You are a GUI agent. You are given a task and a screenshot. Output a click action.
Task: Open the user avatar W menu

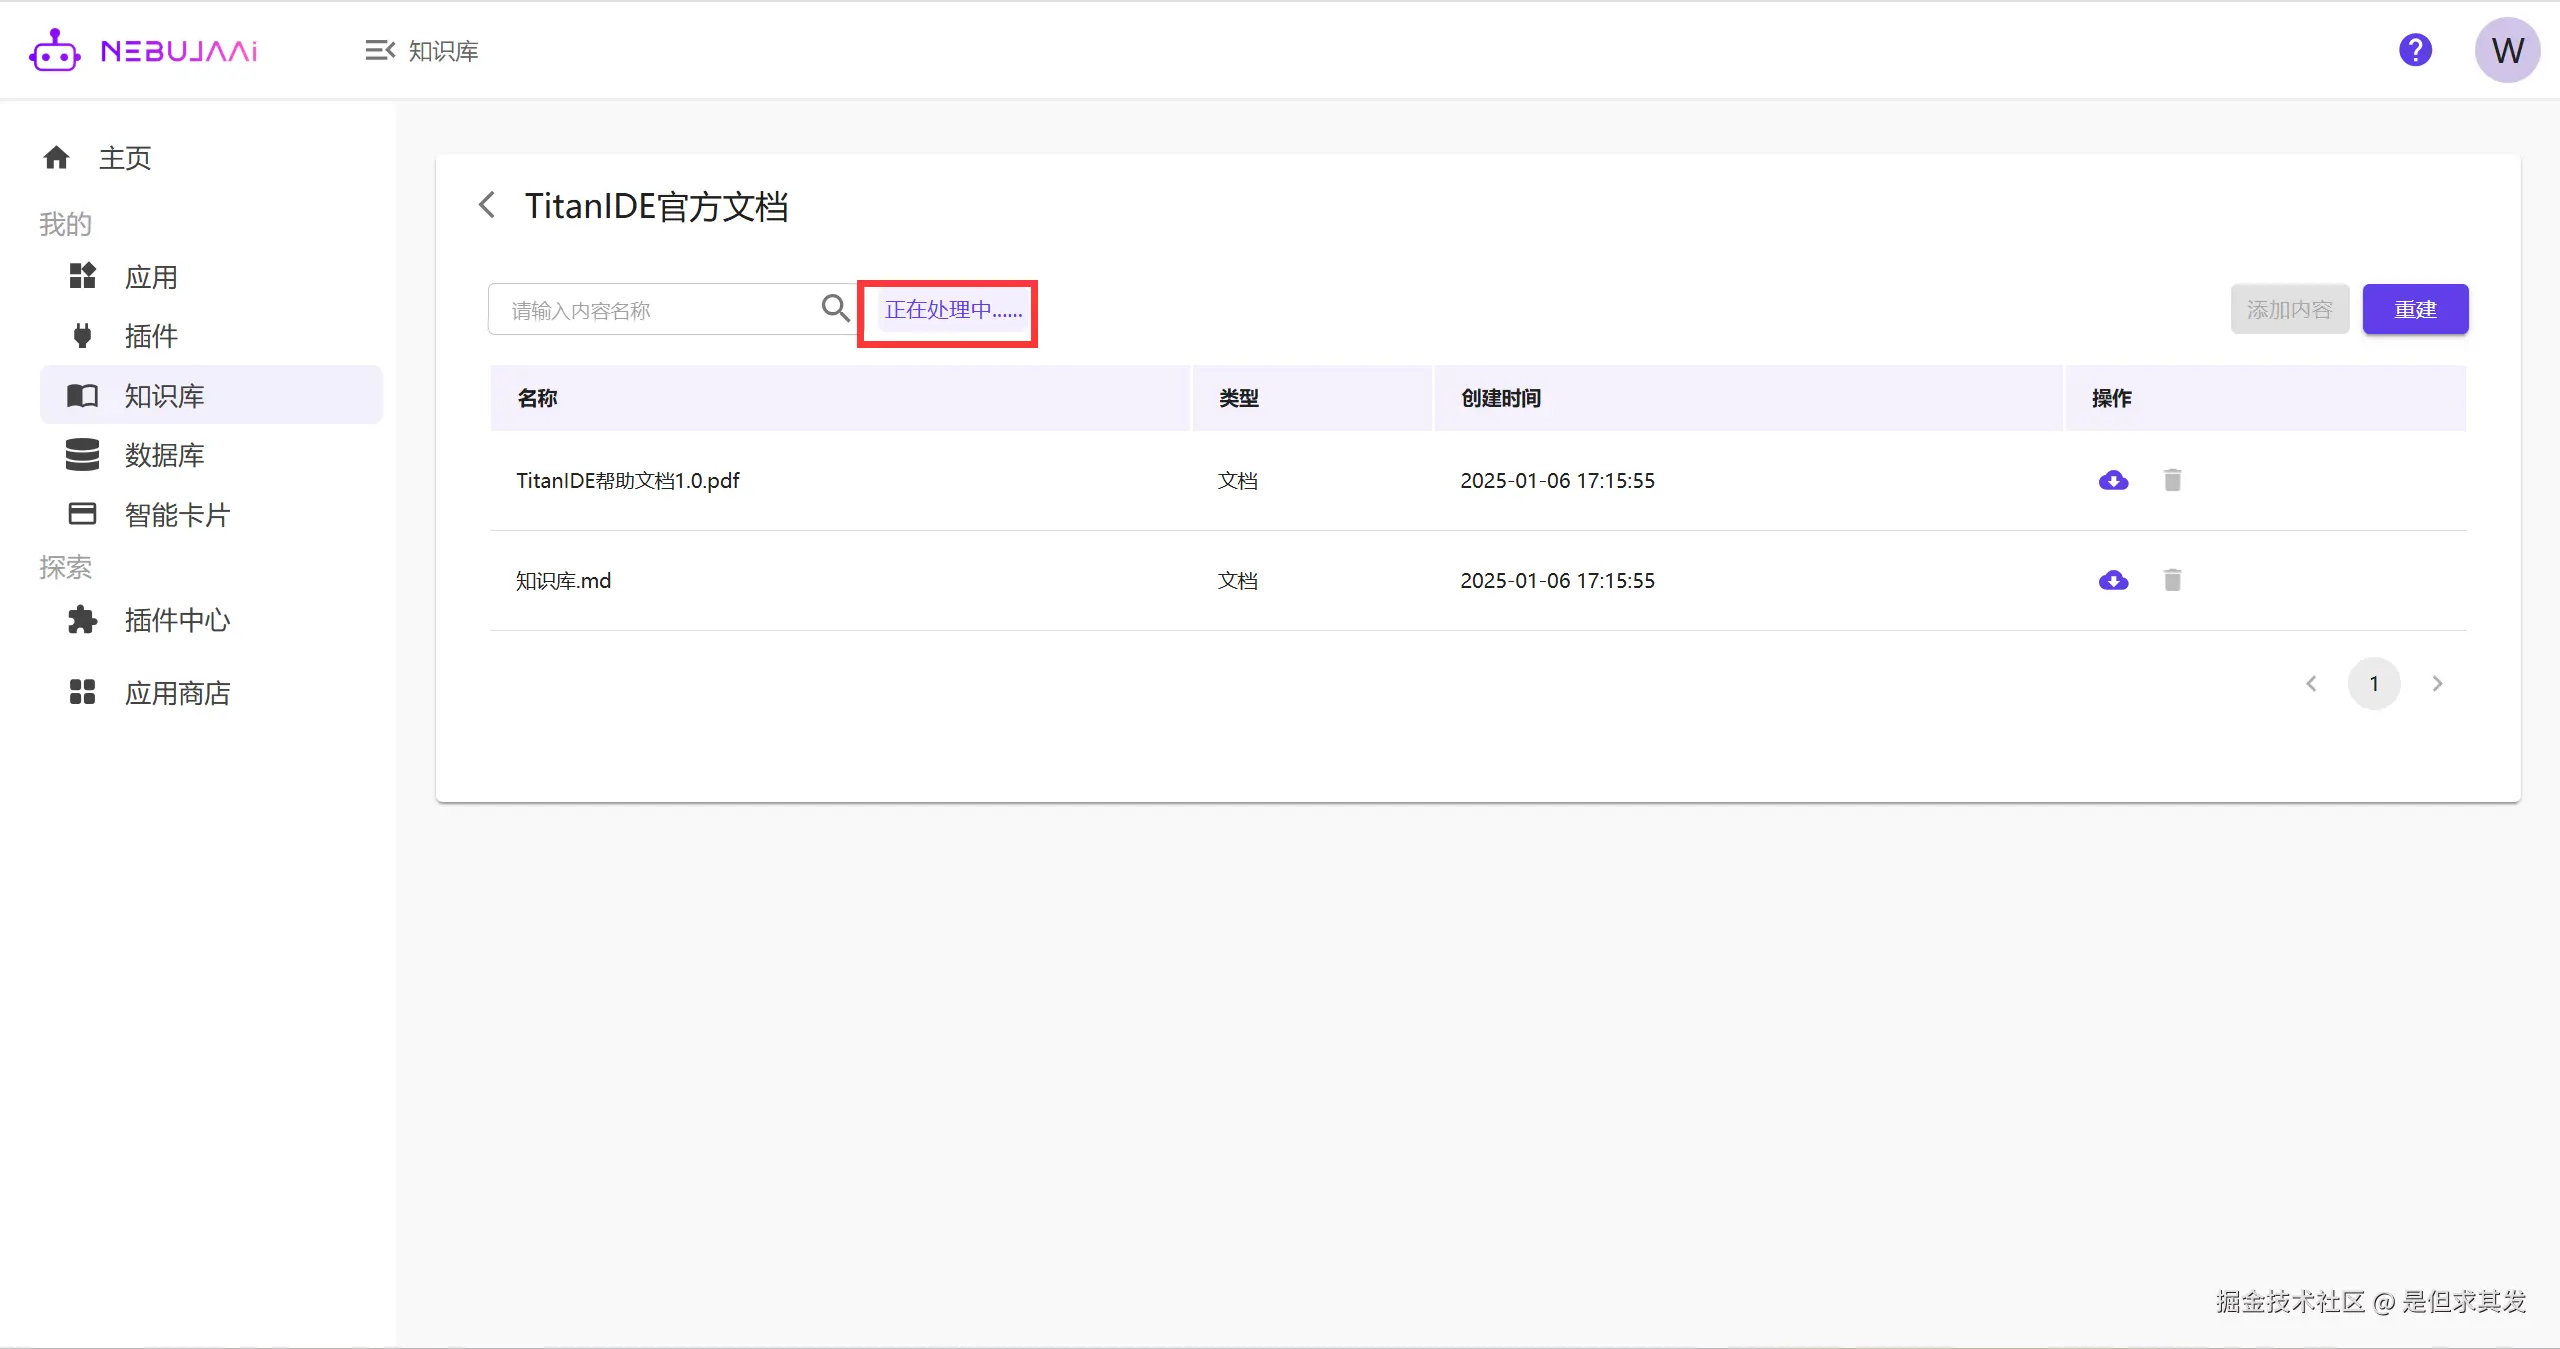(x=2507, y=50)
